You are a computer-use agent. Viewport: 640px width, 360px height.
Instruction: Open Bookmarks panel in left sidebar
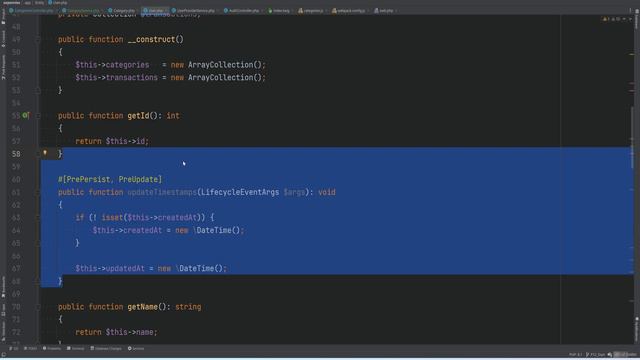3,287
